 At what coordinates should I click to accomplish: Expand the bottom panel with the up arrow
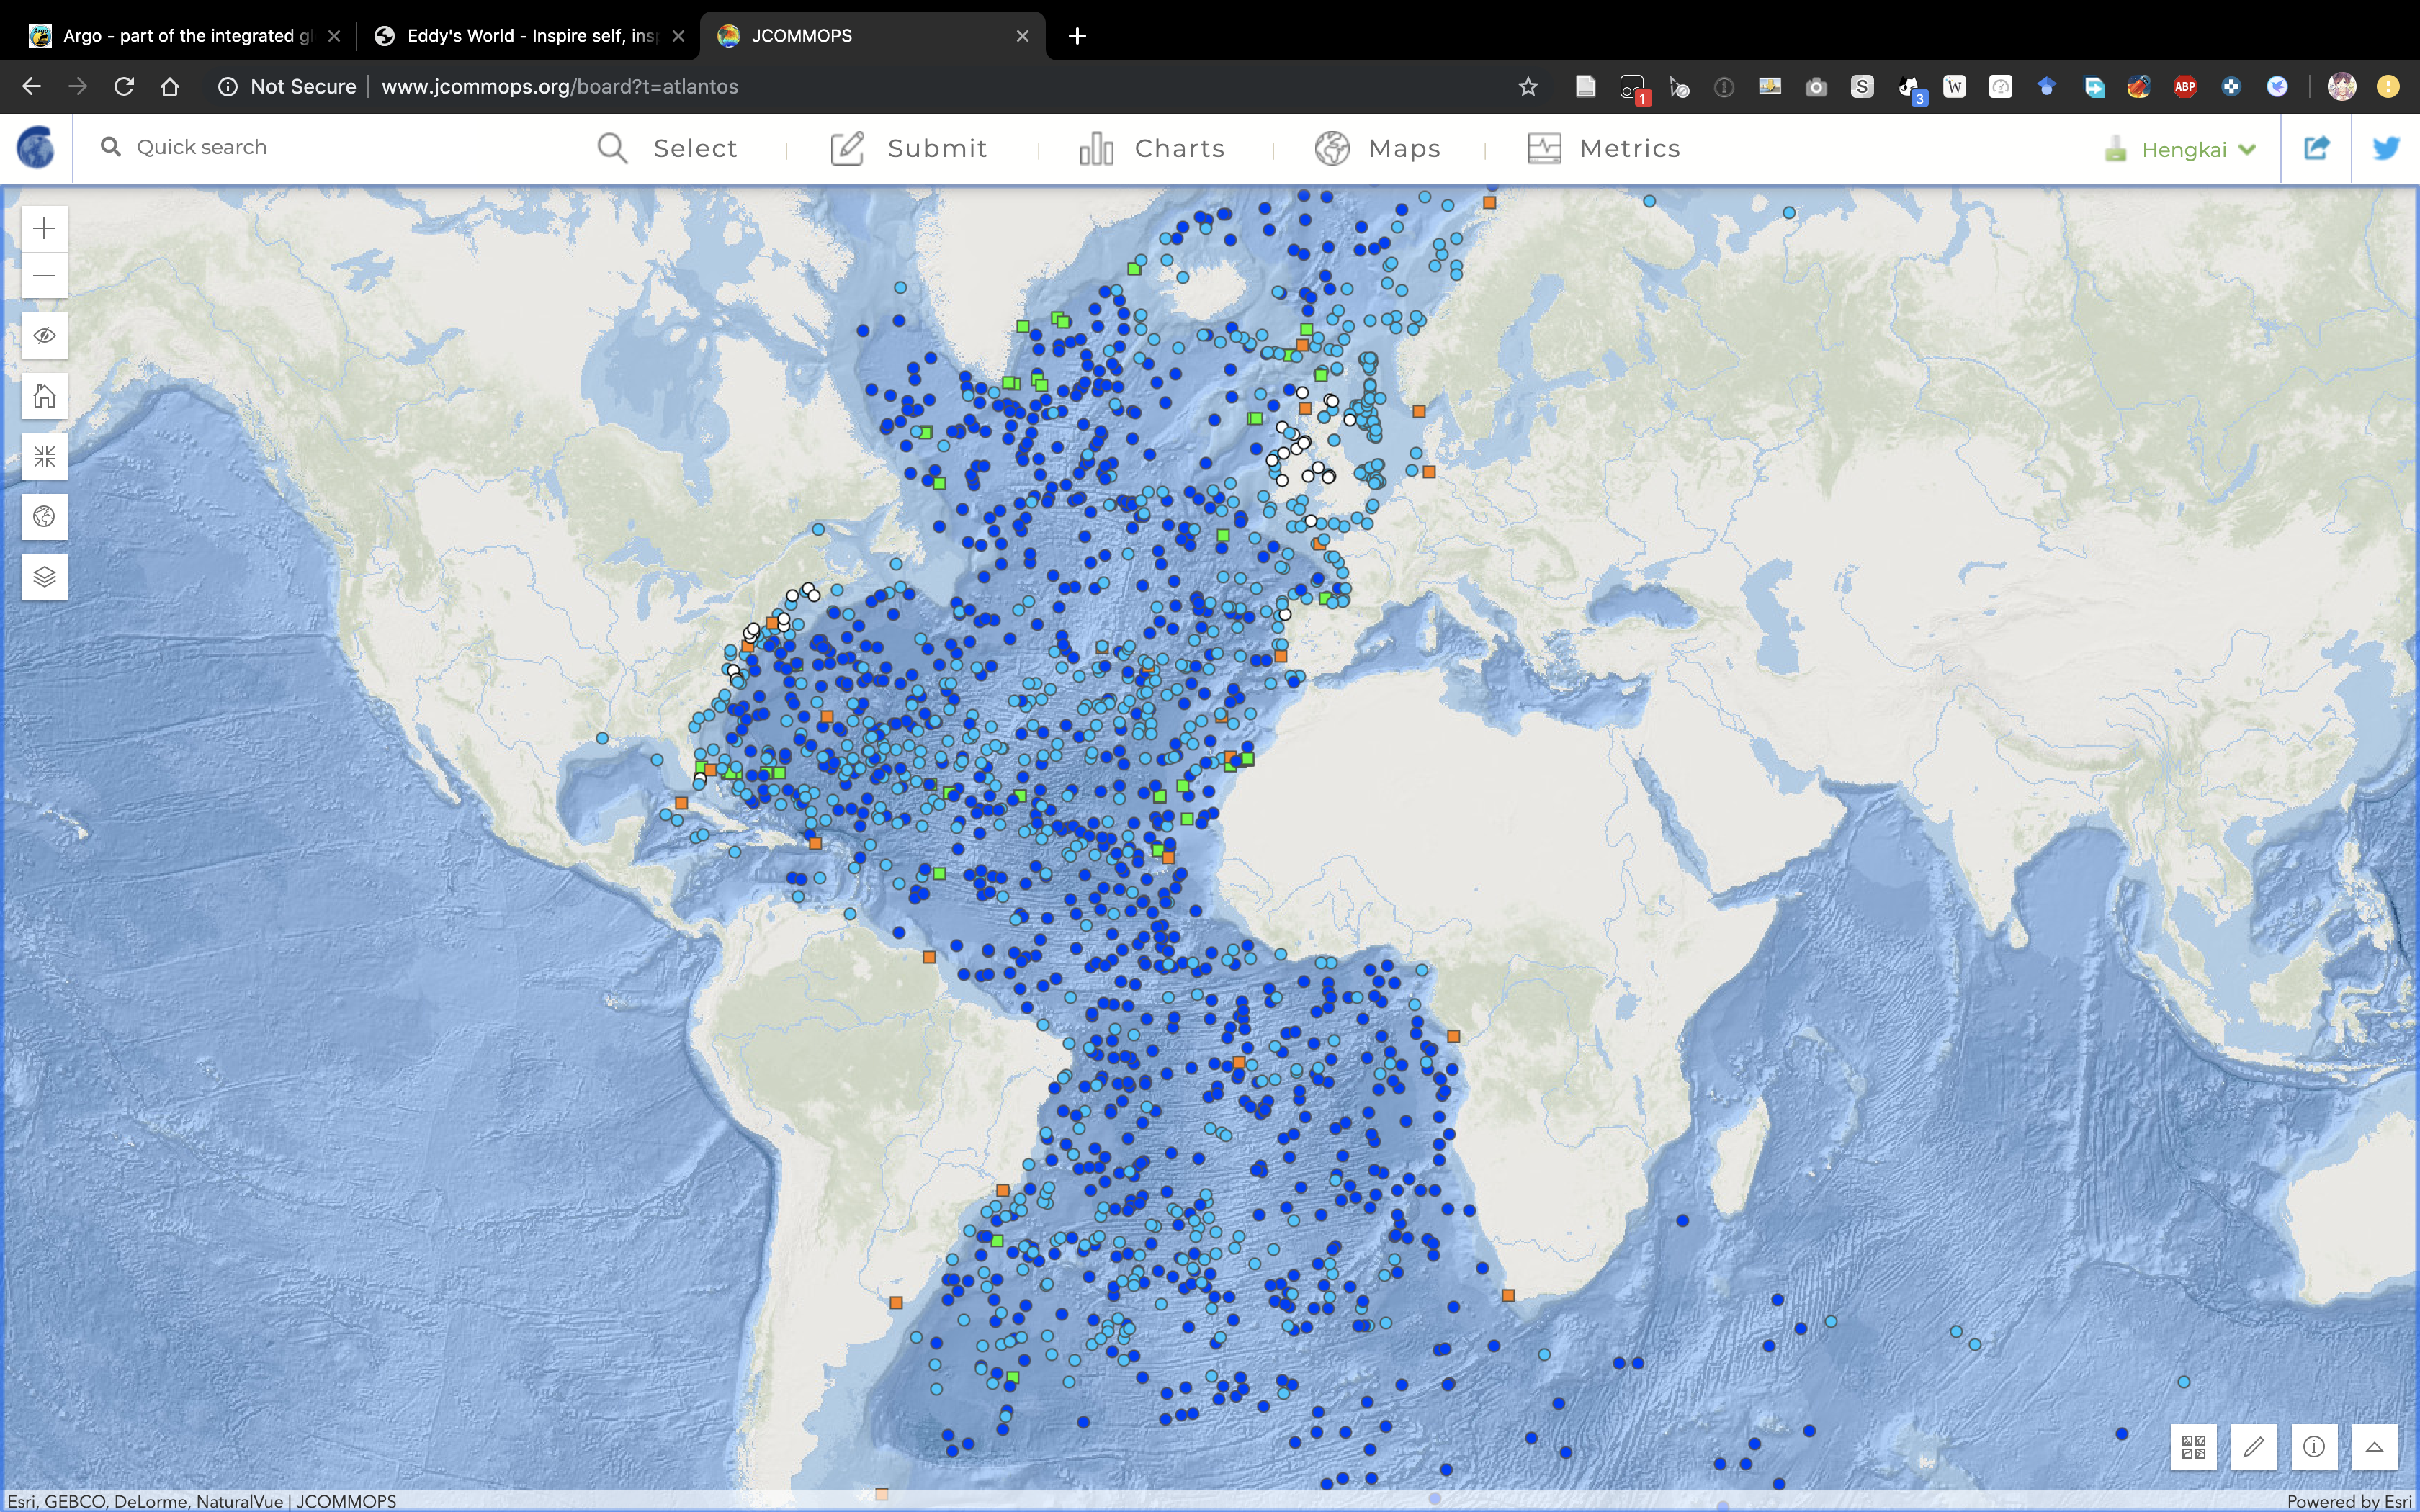pos(2374,1447)
